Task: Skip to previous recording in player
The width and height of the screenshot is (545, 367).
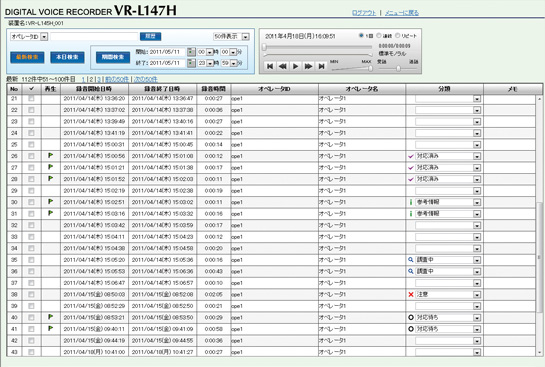Action: point(270,66)
